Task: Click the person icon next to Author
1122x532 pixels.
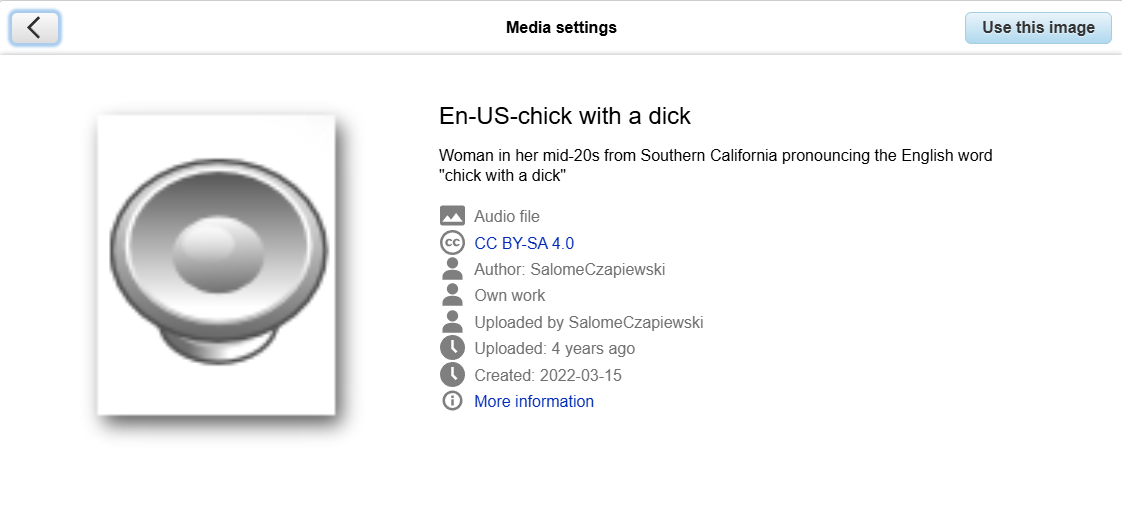Action: coord(452,269)
